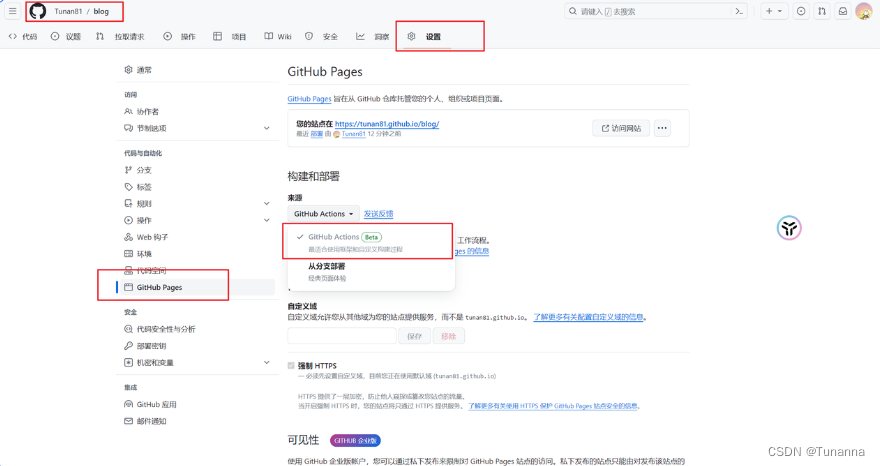Toggle the 强制 HTTPS checkbox
Viewport: 880px width, 466px height.
291,366
